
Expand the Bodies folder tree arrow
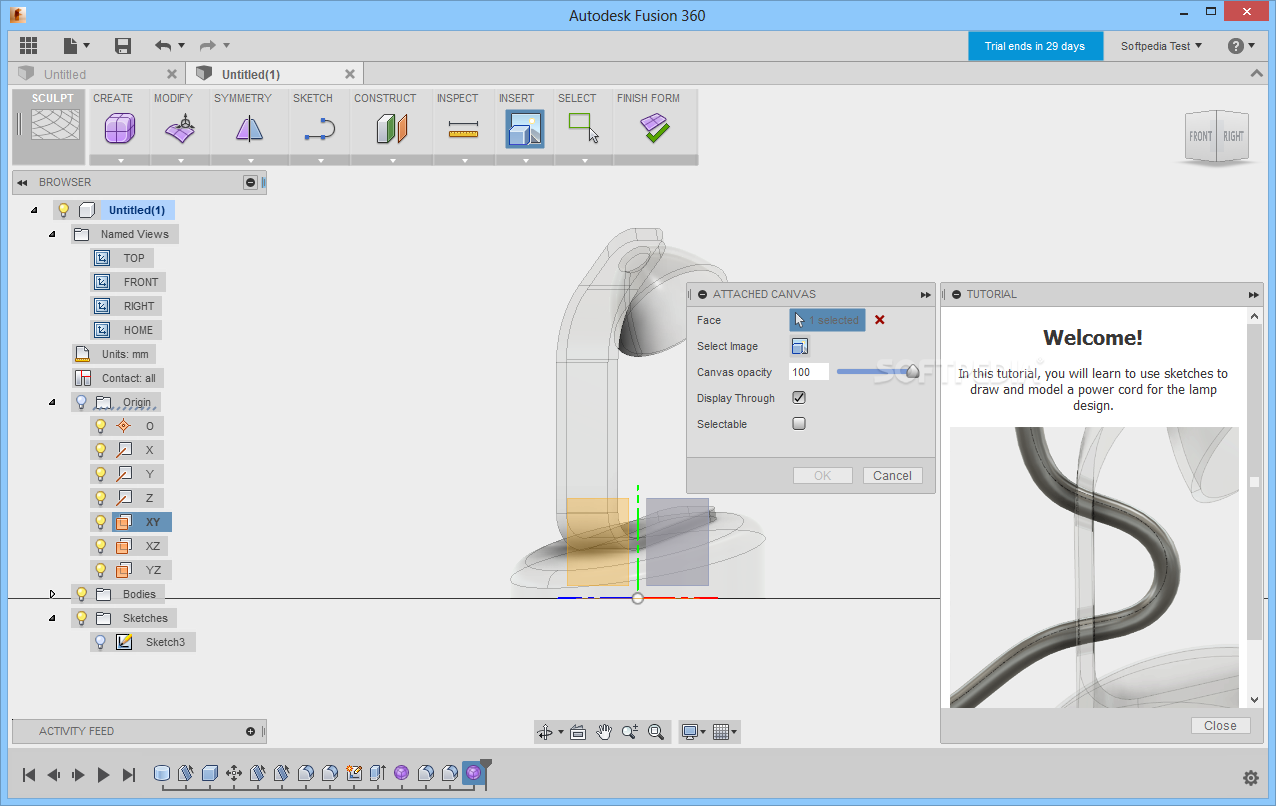point(53,594)
